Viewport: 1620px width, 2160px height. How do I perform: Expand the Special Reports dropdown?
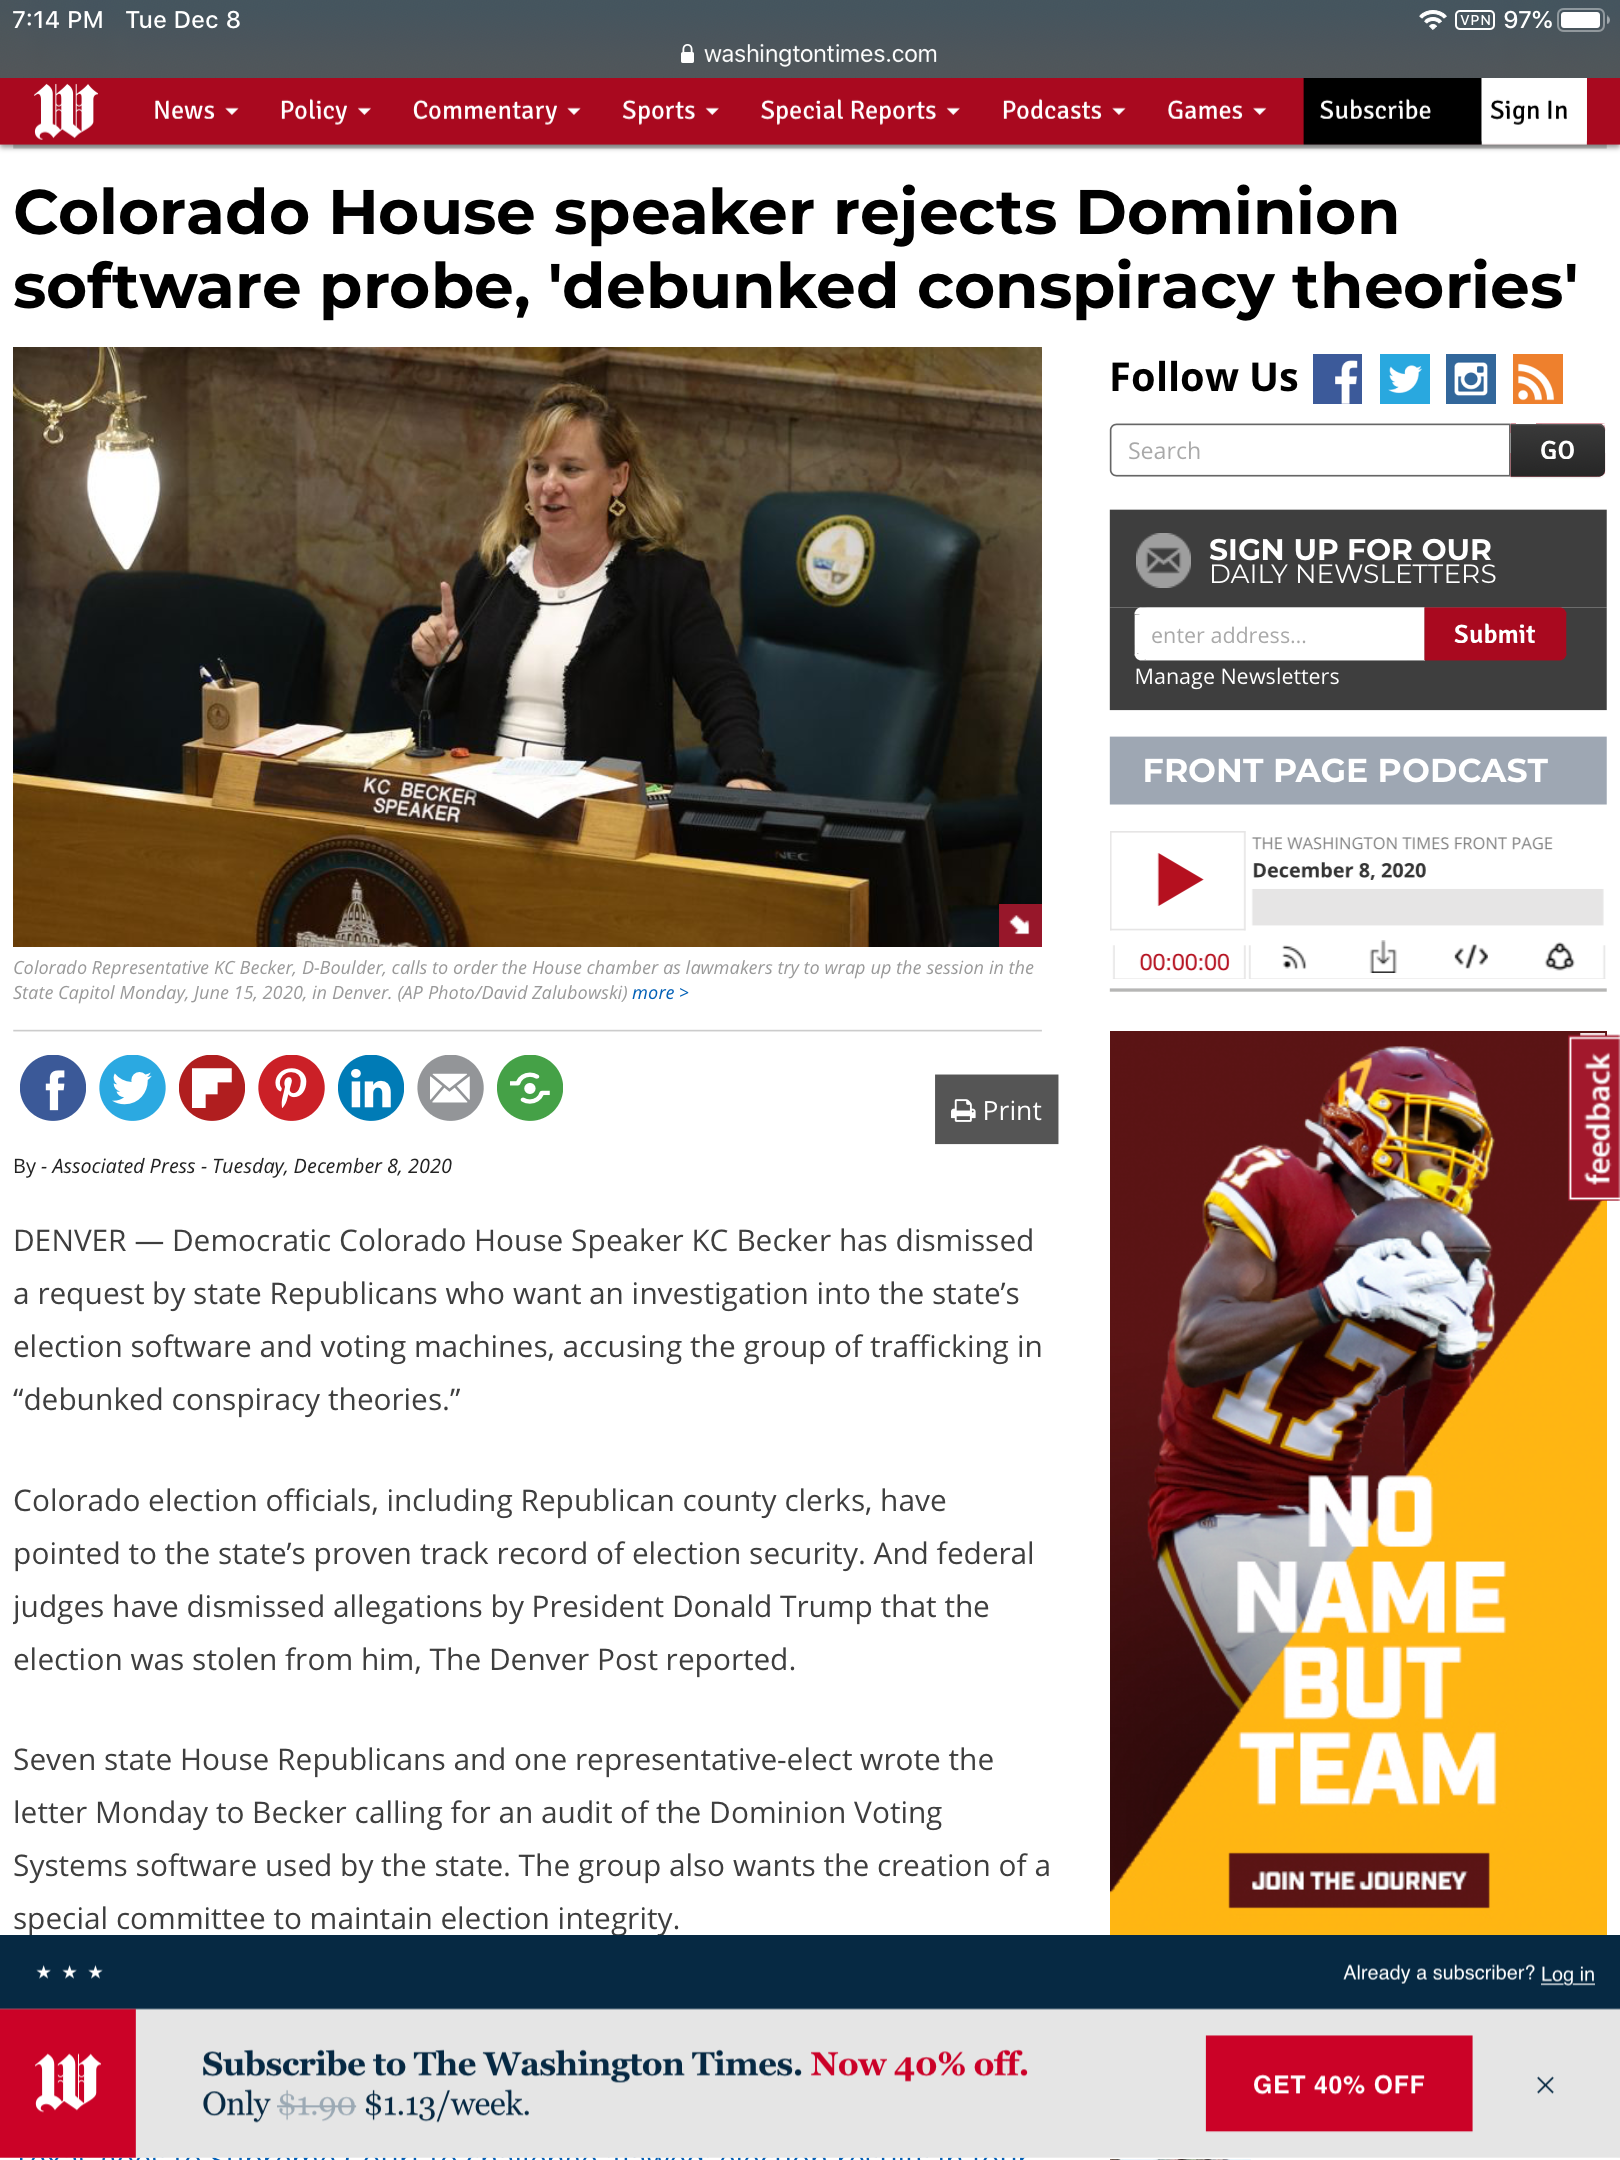point(860,111)
